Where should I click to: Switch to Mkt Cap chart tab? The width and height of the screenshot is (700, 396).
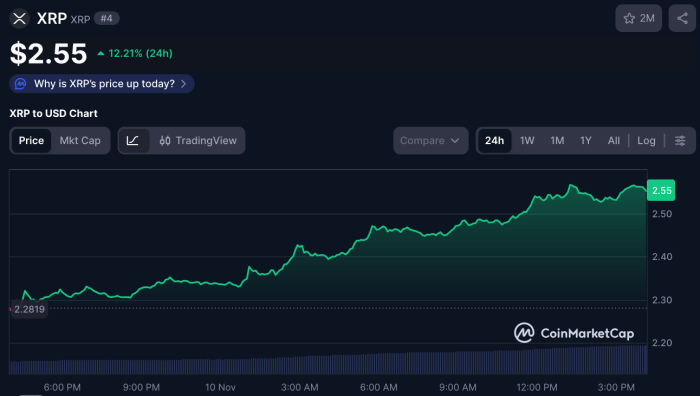pos(80,141)
